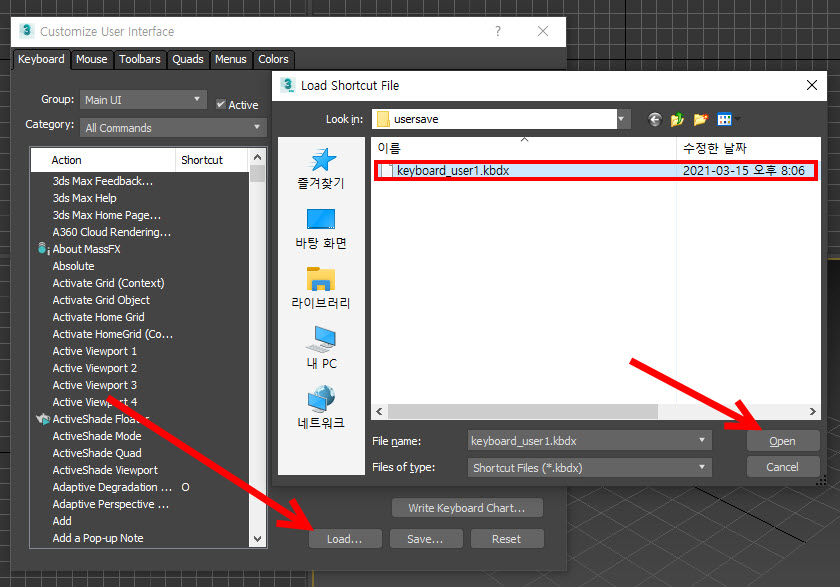
Task: Go back to the last folder visited
Action: [x=655, y=119]
